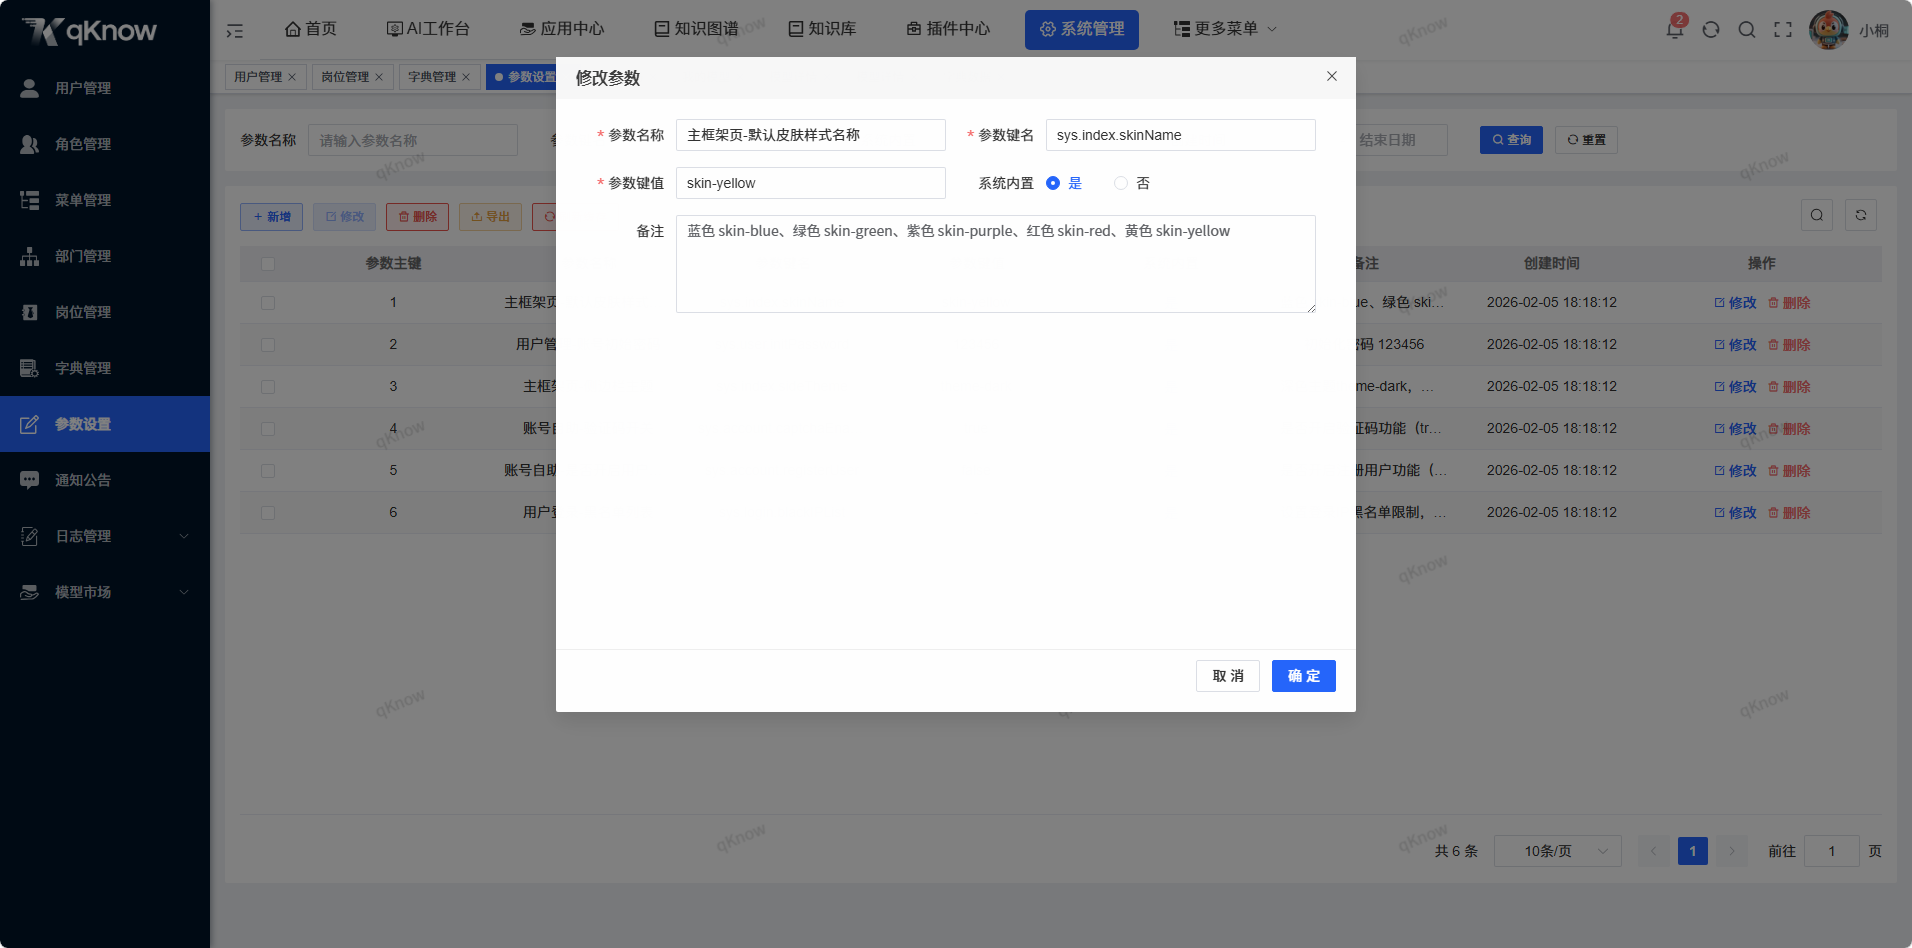Open 岗位管理 in the sidebar
This screenshot has height=948, width=1912.
105,312
